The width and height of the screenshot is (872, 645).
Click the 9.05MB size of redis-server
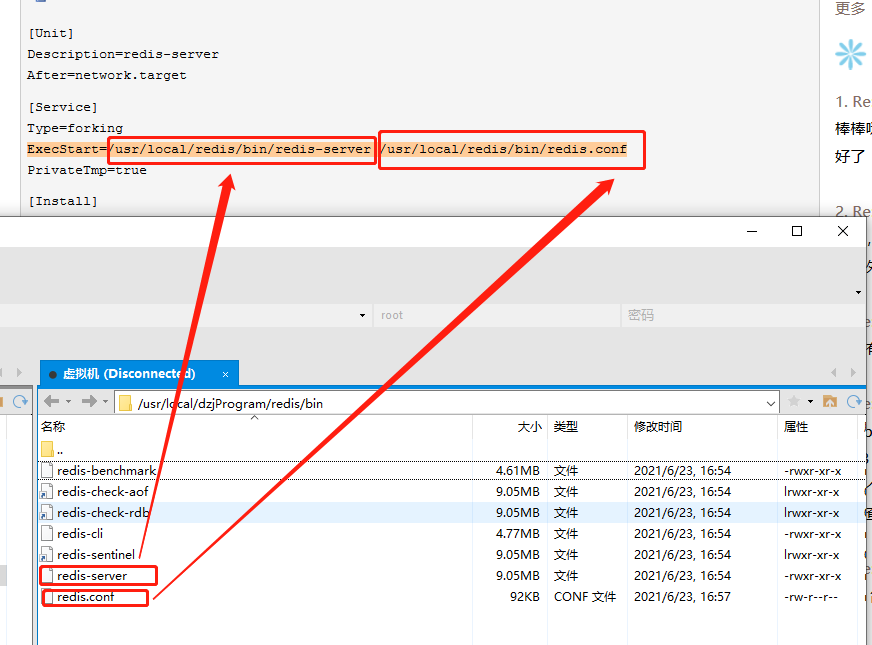click(x=518, y=576)
